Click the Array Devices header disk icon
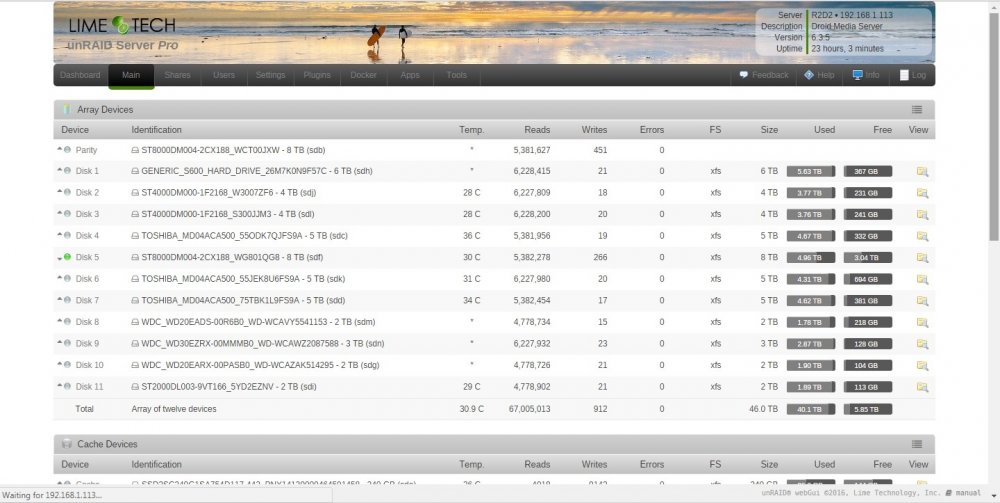 pos(66,110)
